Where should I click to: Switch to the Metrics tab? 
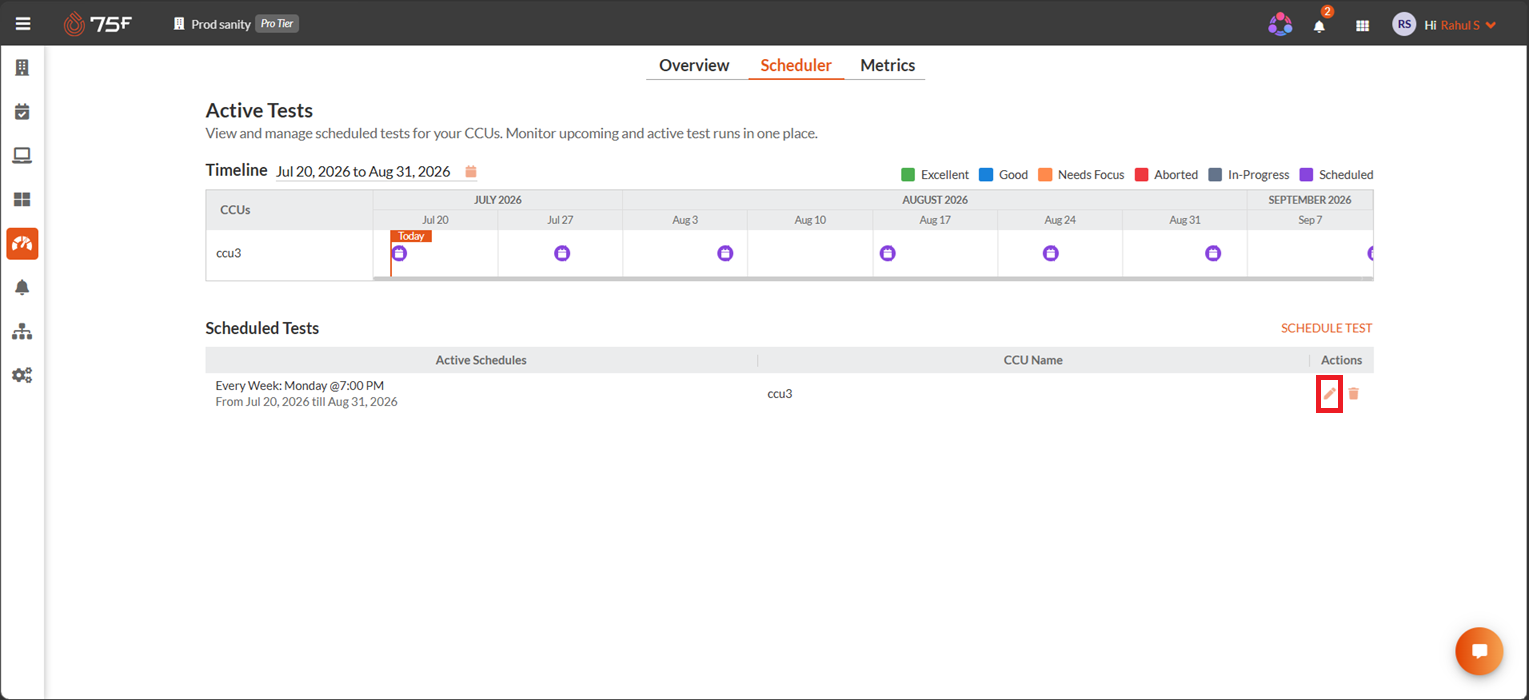(888, 65)
